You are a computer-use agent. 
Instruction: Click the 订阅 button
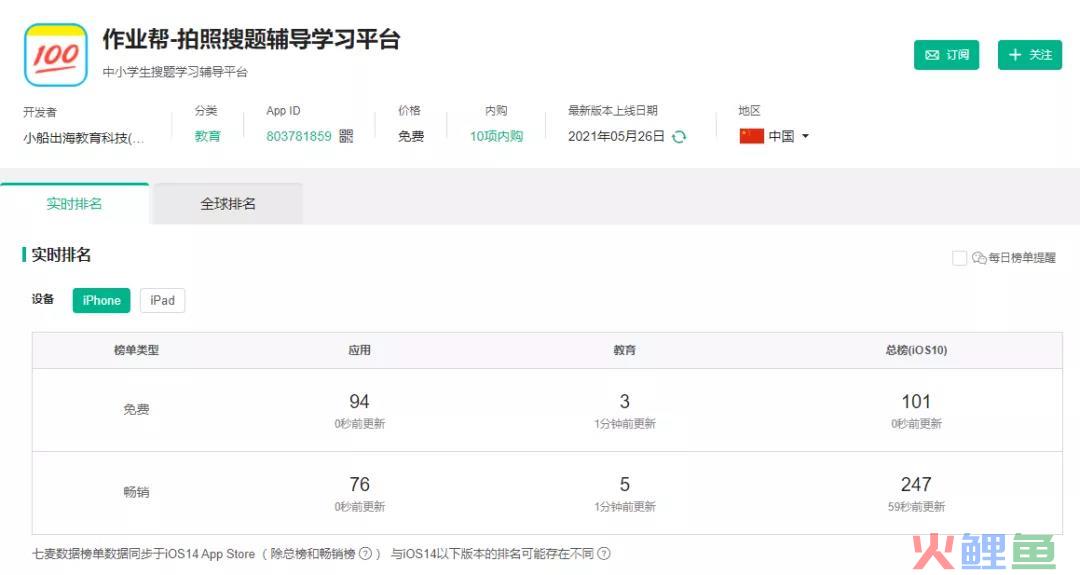tap(946, 55)
